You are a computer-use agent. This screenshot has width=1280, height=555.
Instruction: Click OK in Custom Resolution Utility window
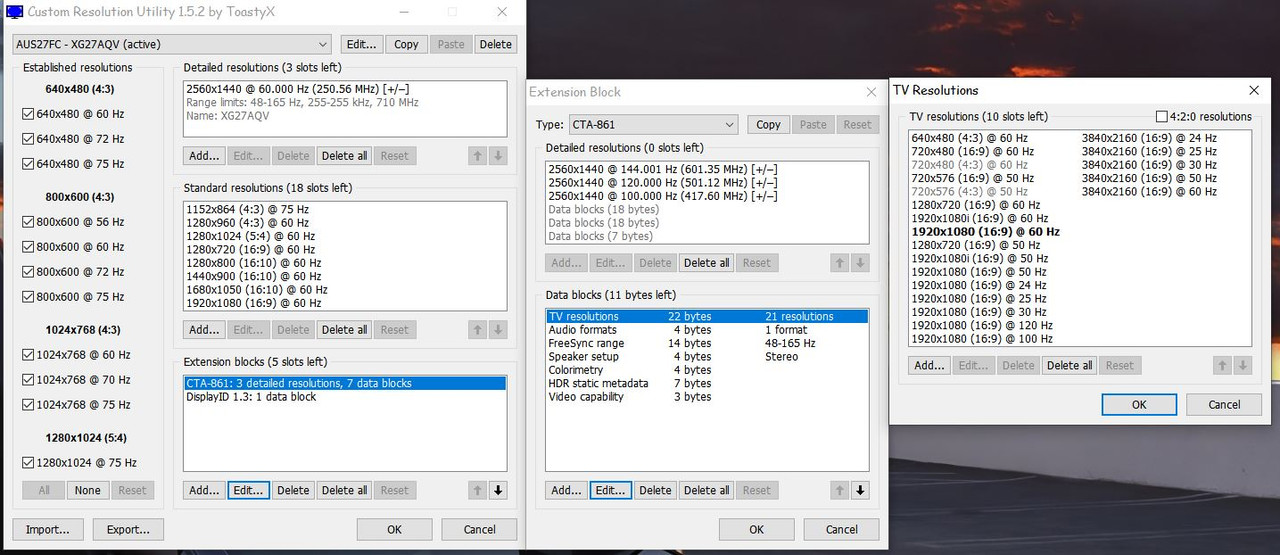(x=394, y=530)
